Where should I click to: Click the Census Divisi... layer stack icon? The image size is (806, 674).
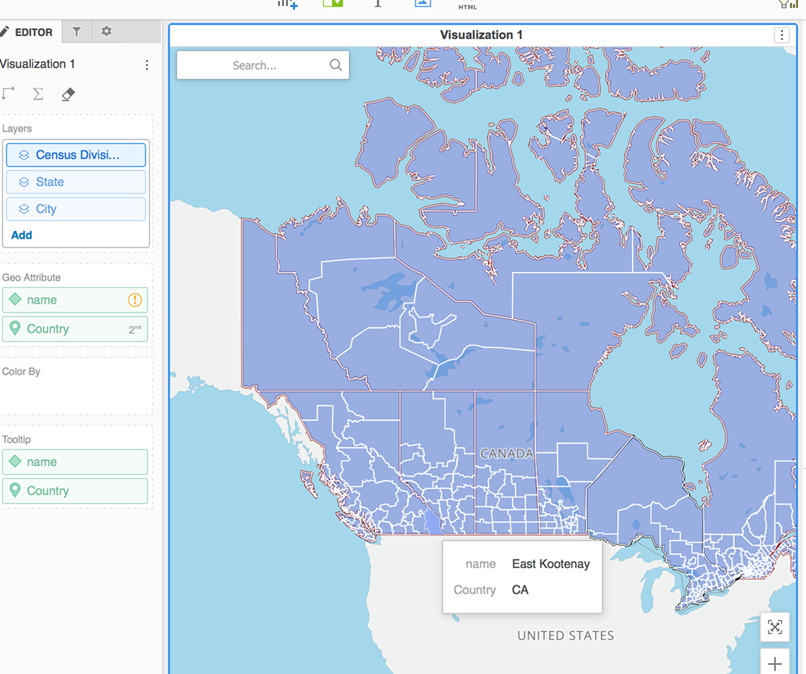[x=24, y=155]
